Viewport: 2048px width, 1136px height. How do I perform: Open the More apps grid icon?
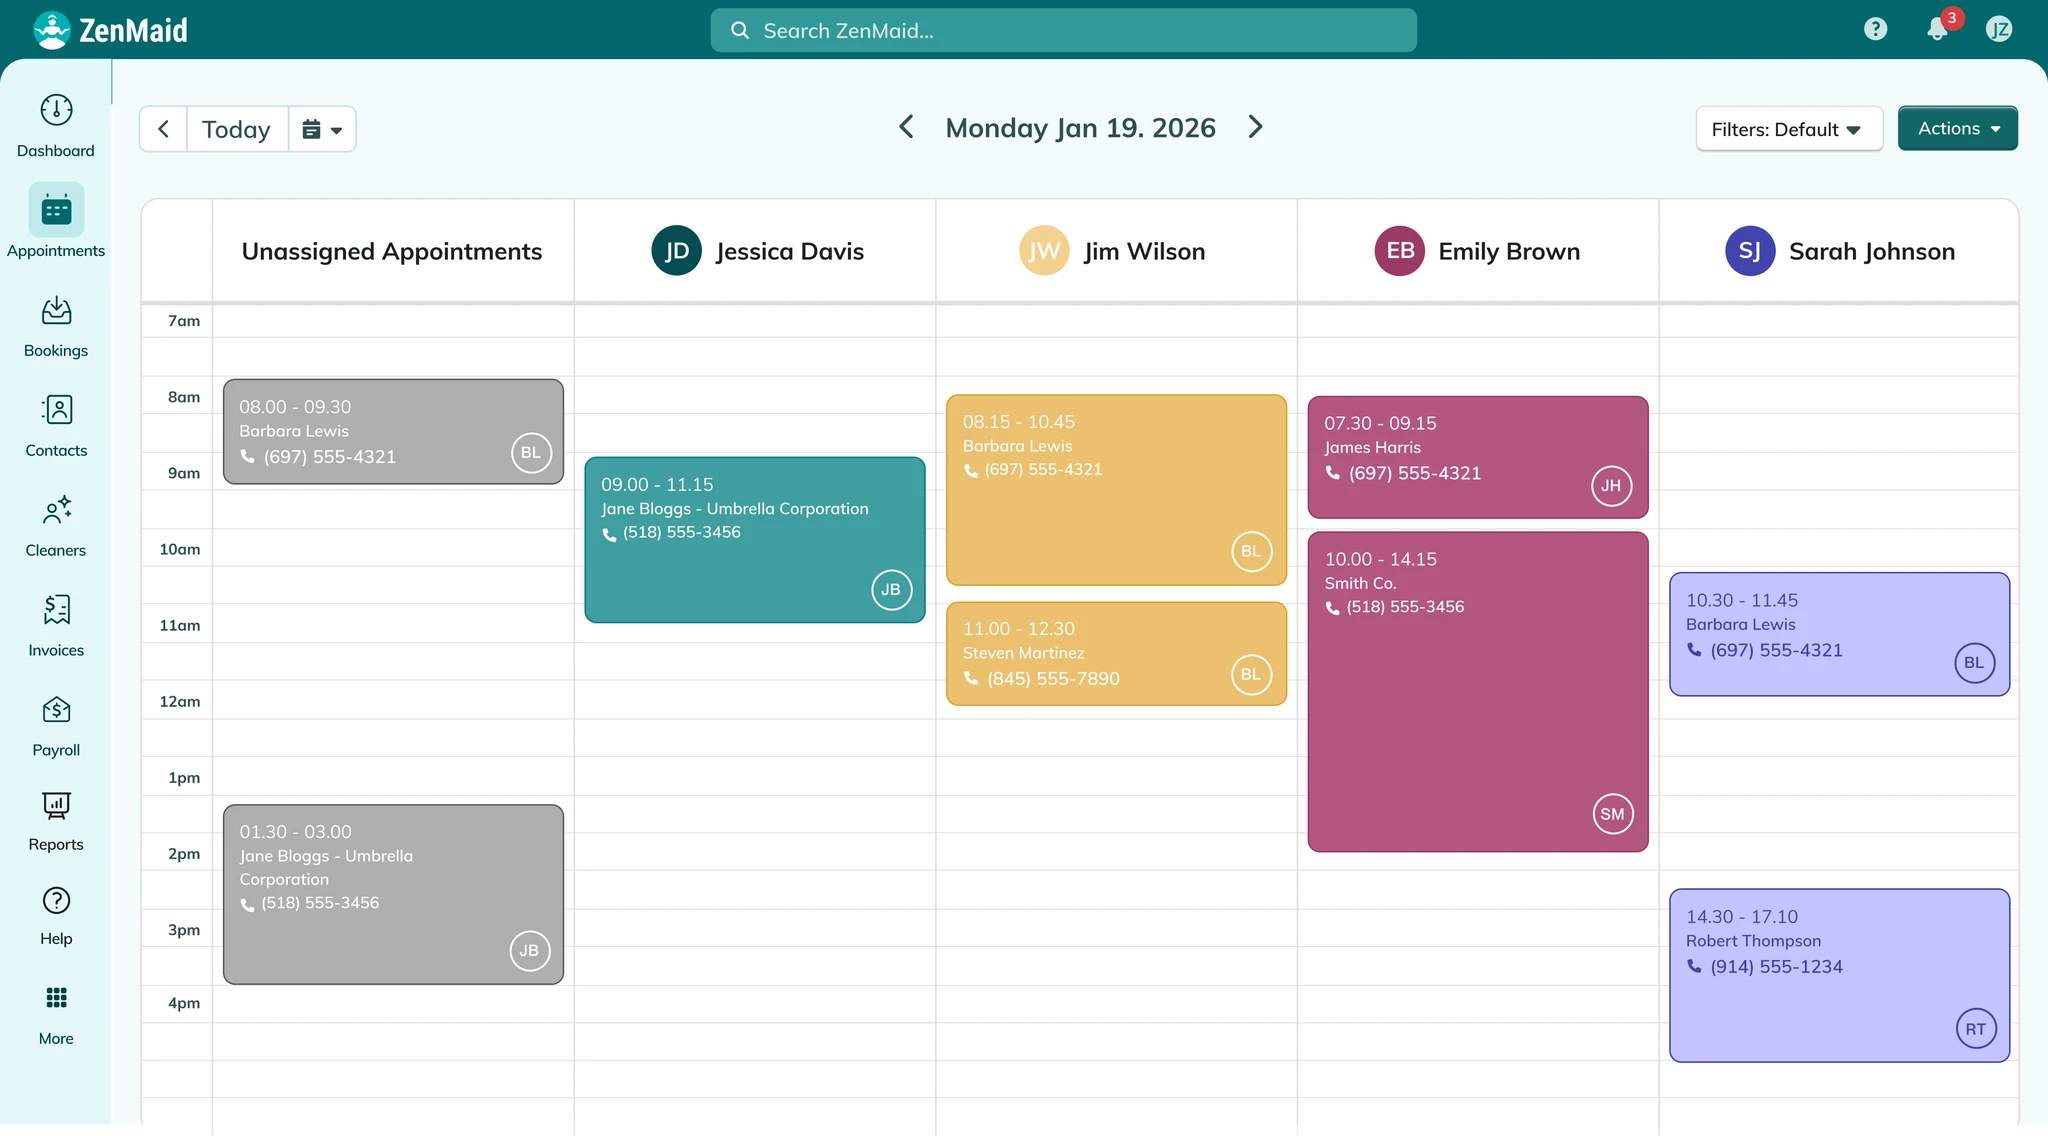[56, 998]
